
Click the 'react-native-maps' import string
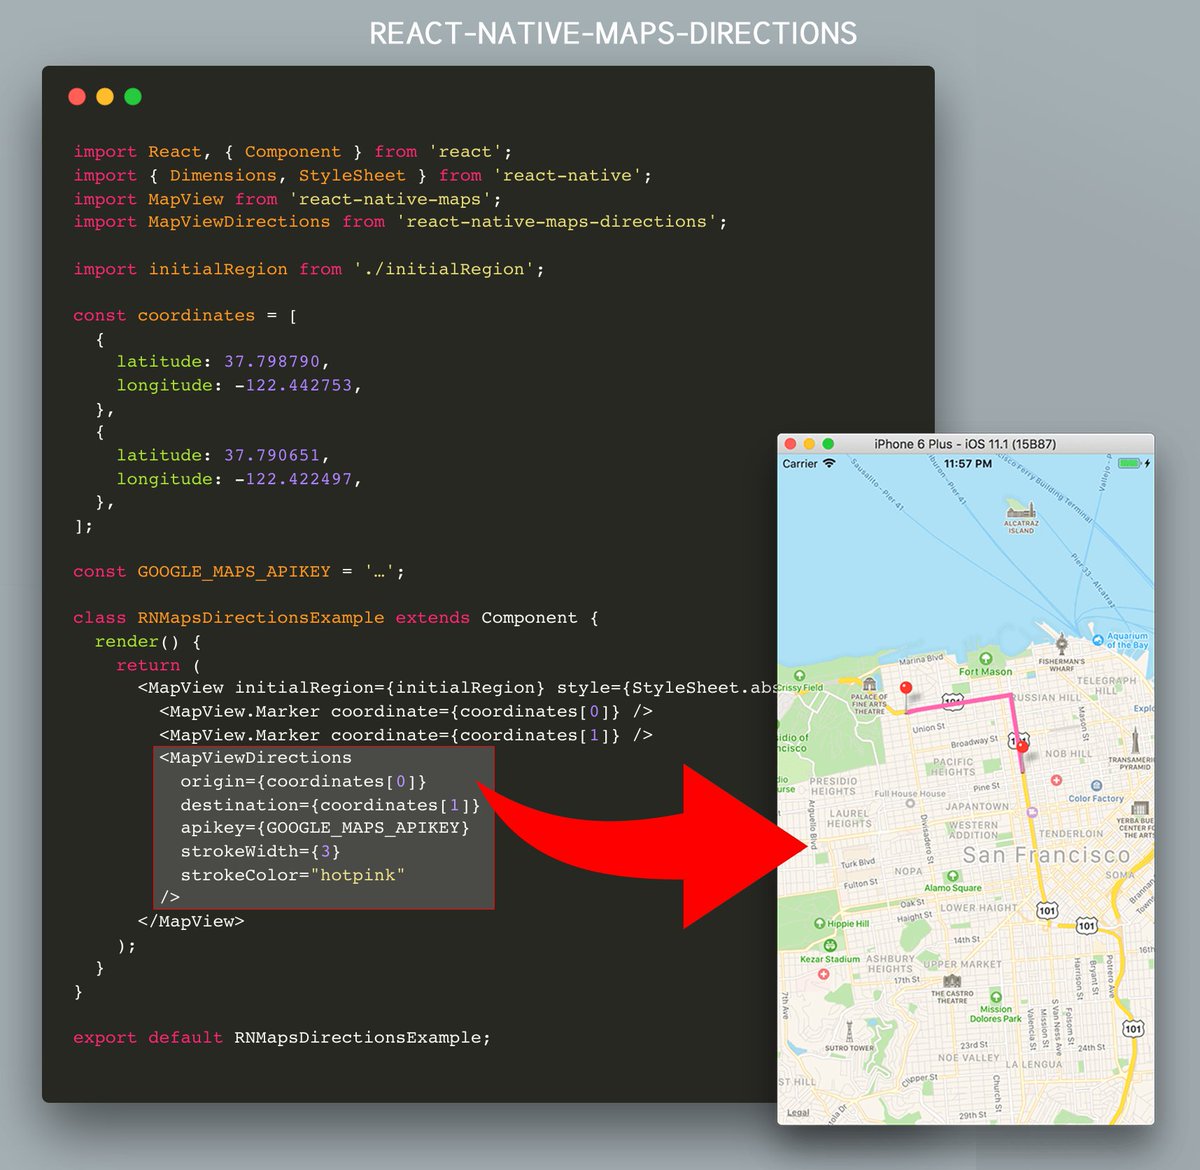[x=390, y=199]
